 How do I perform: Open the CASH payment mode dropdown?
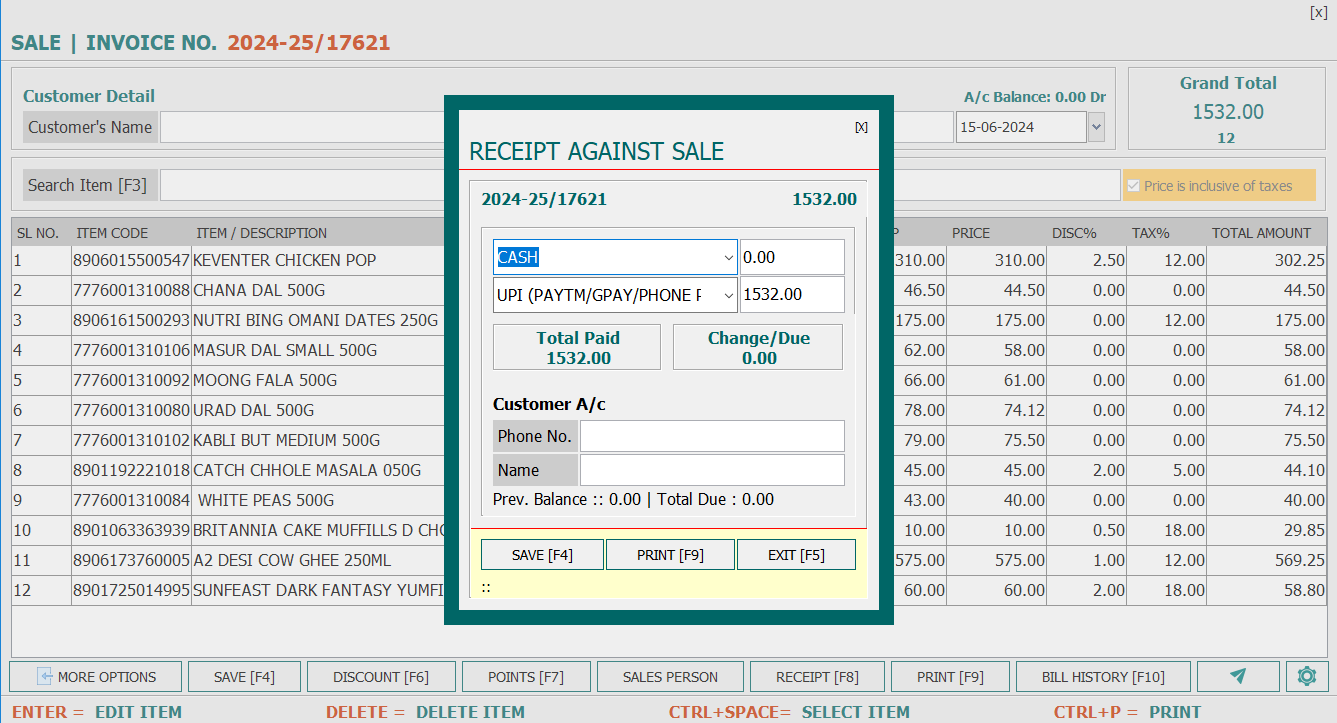727,257
